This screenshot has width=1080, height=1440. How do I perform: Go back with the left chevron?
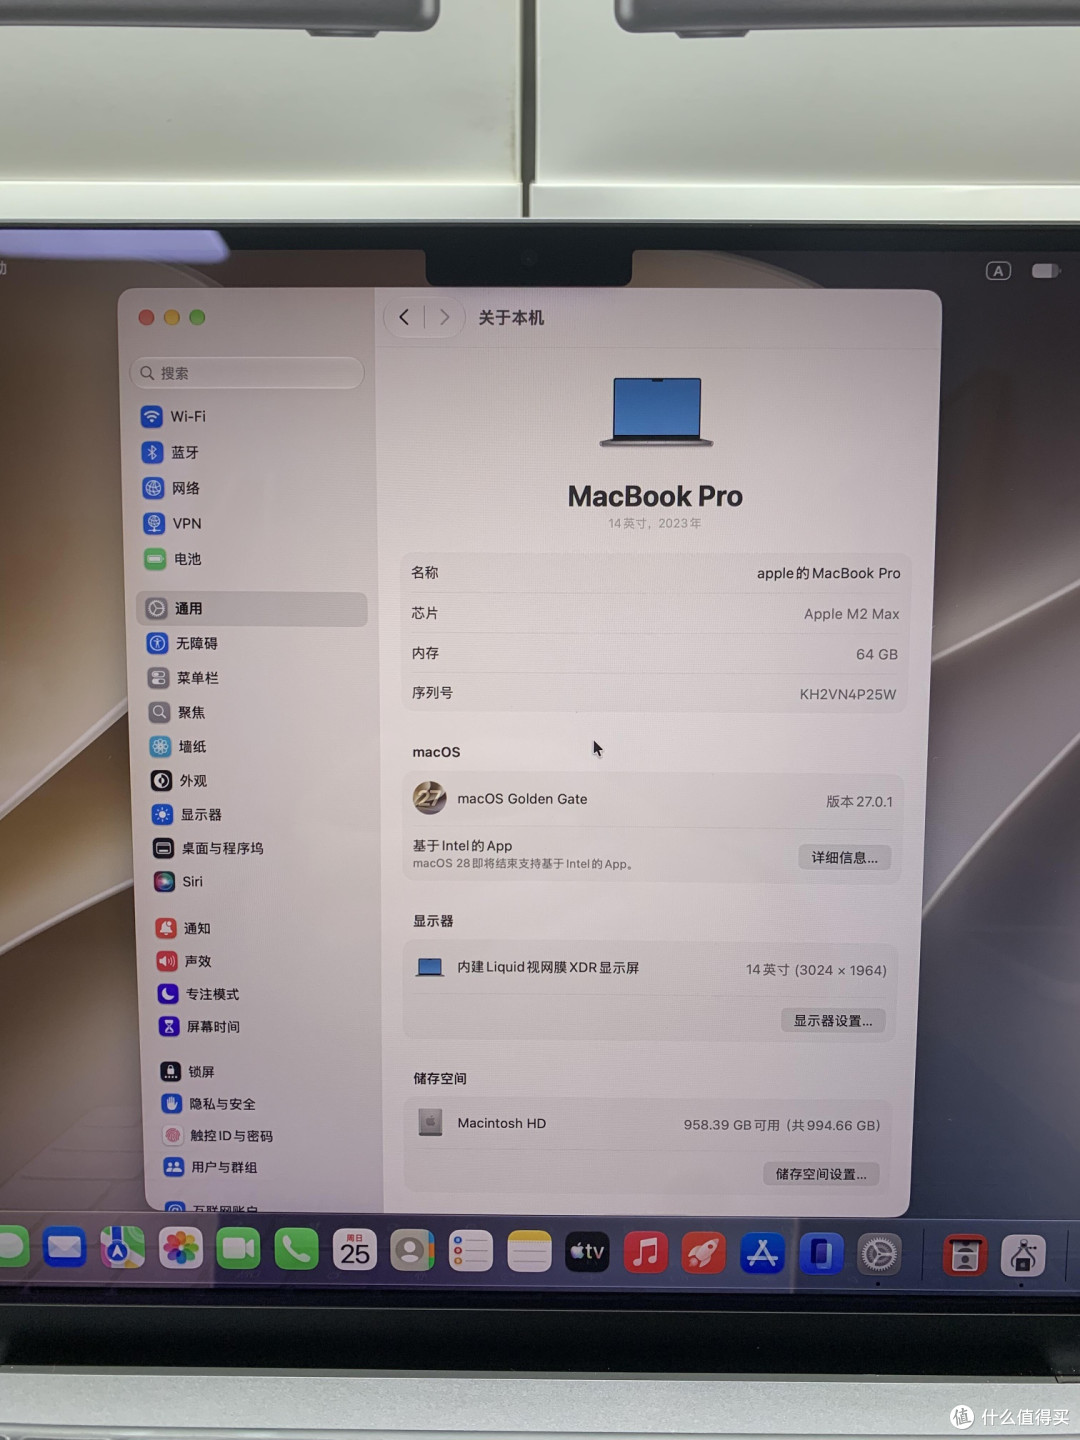[x=404, y=317]
